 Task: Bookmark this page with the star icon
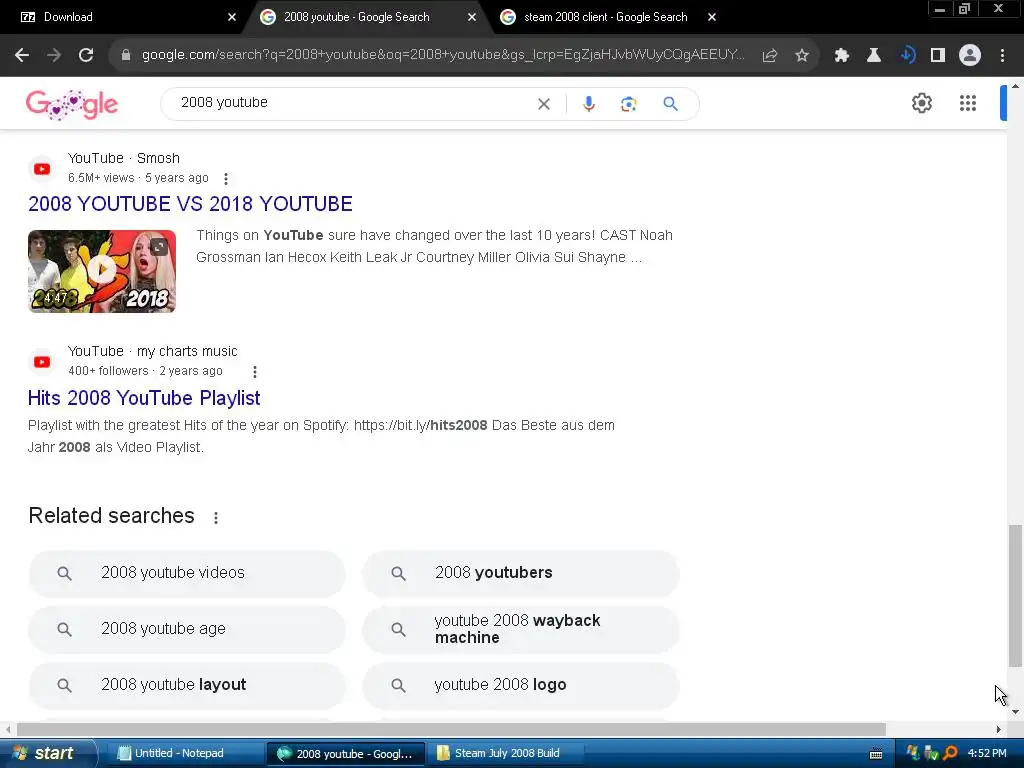802,56
